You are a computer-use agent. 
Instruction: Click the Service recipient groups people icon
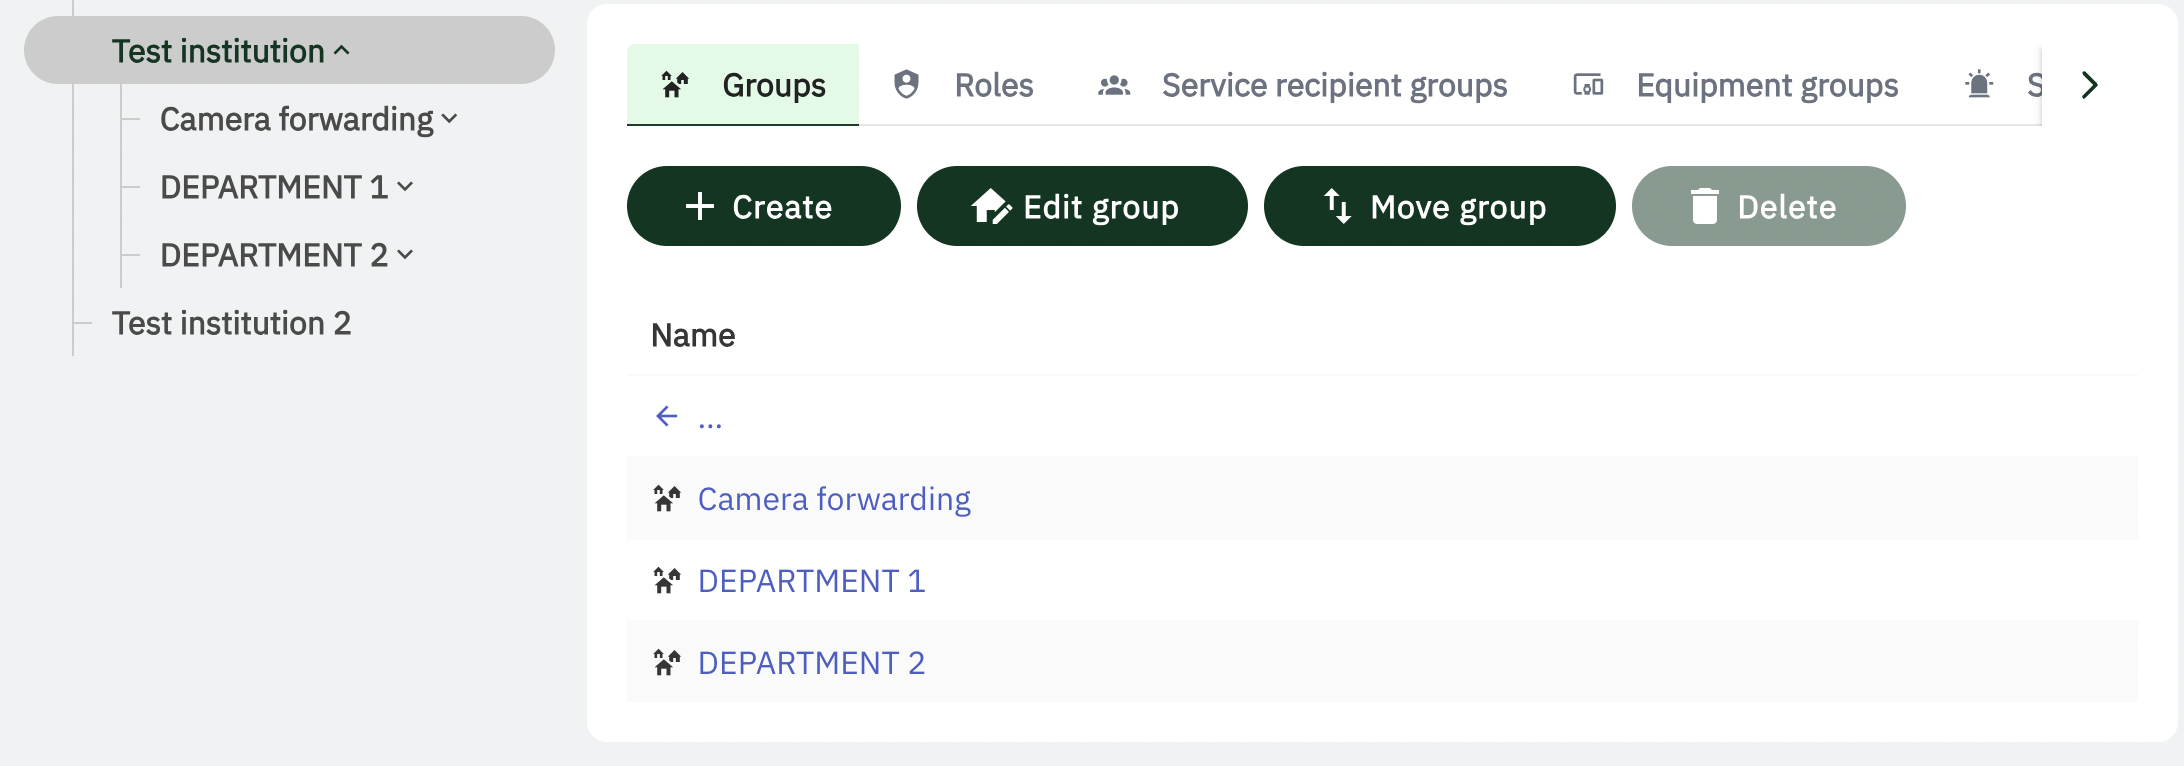click(x=1114, y=86)
